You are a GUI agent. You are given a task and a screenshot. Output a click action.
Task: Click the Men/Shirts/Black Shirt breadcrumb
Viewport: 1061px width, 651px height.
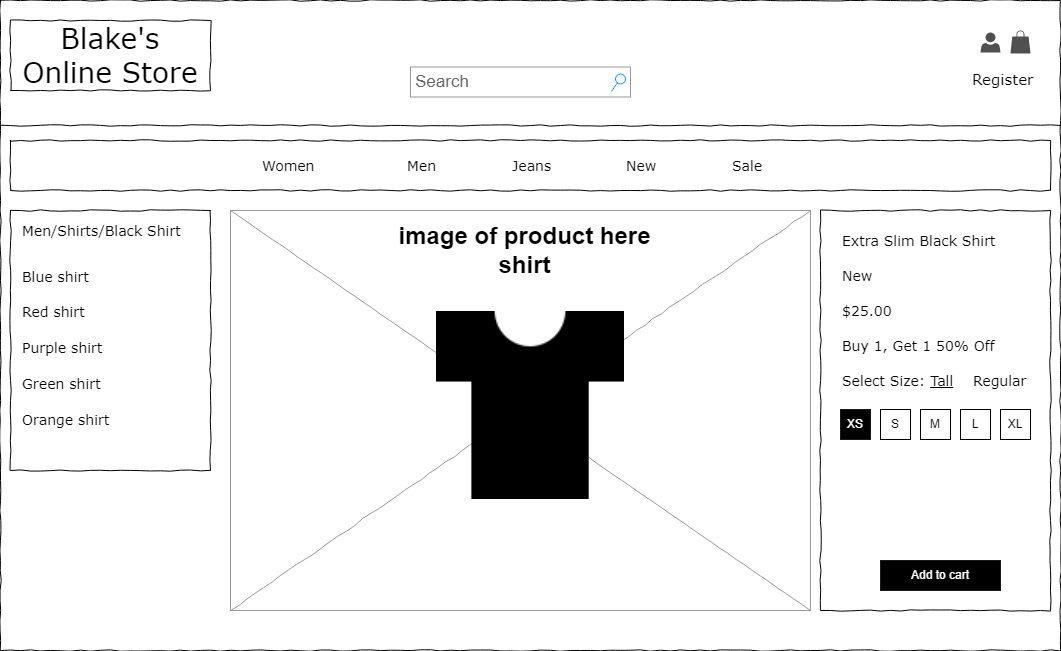(x=101, y=231)
